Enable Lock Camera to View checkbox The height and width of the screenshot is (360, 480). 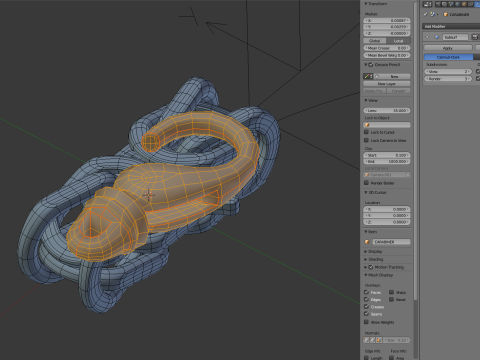(366, 140)
